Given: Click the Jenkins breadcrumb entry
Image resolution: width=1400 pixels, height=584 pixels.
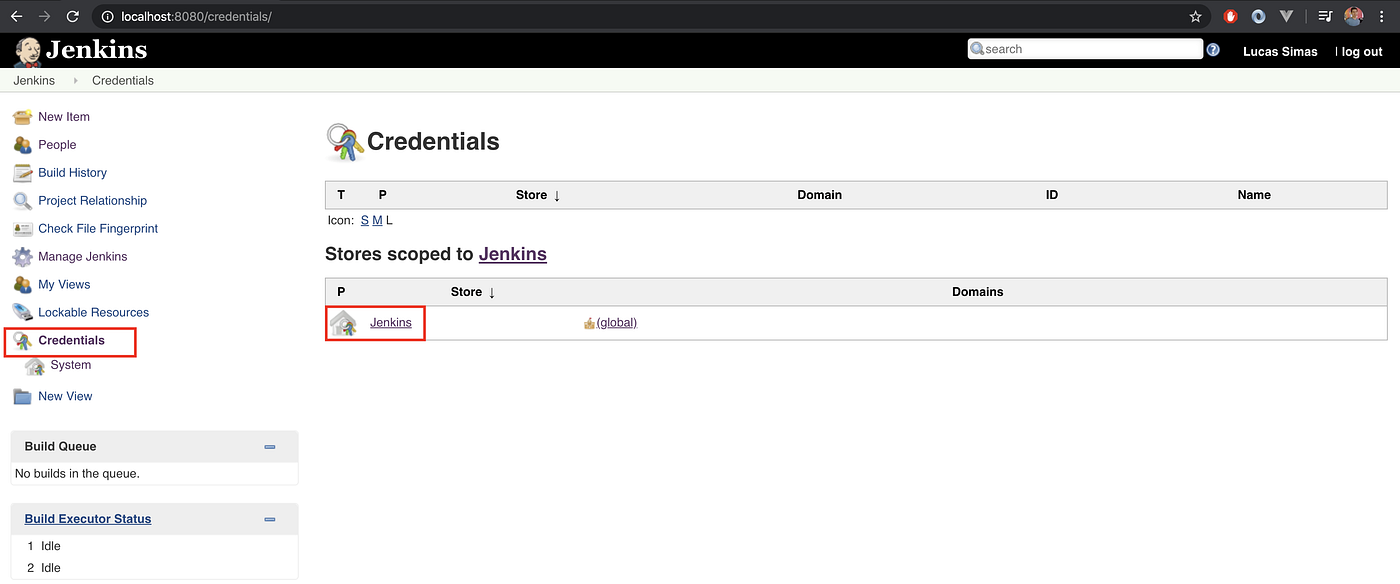Looking at the screenshot, I should [33, 80].
